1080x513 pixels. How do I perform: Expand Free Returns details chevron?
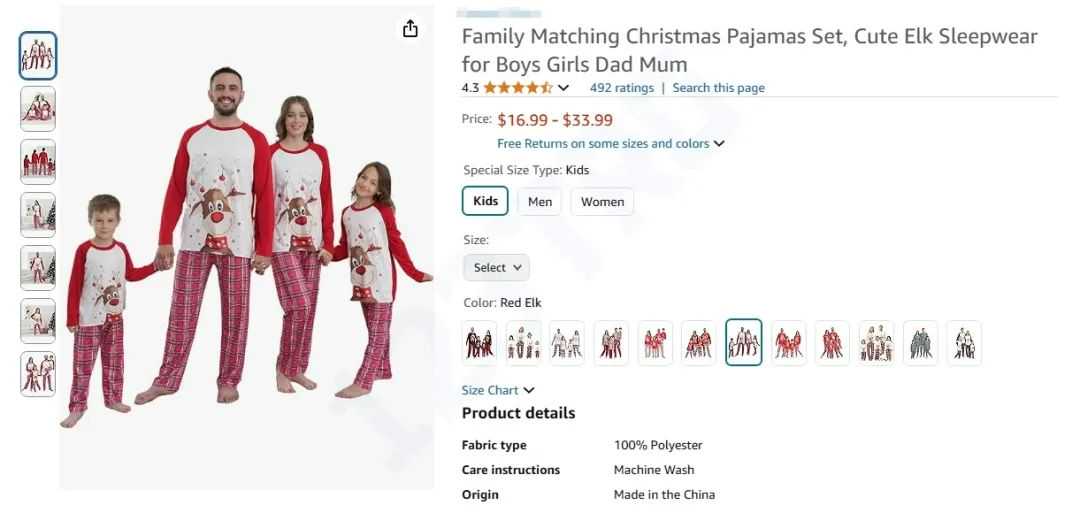click(719, 144)
